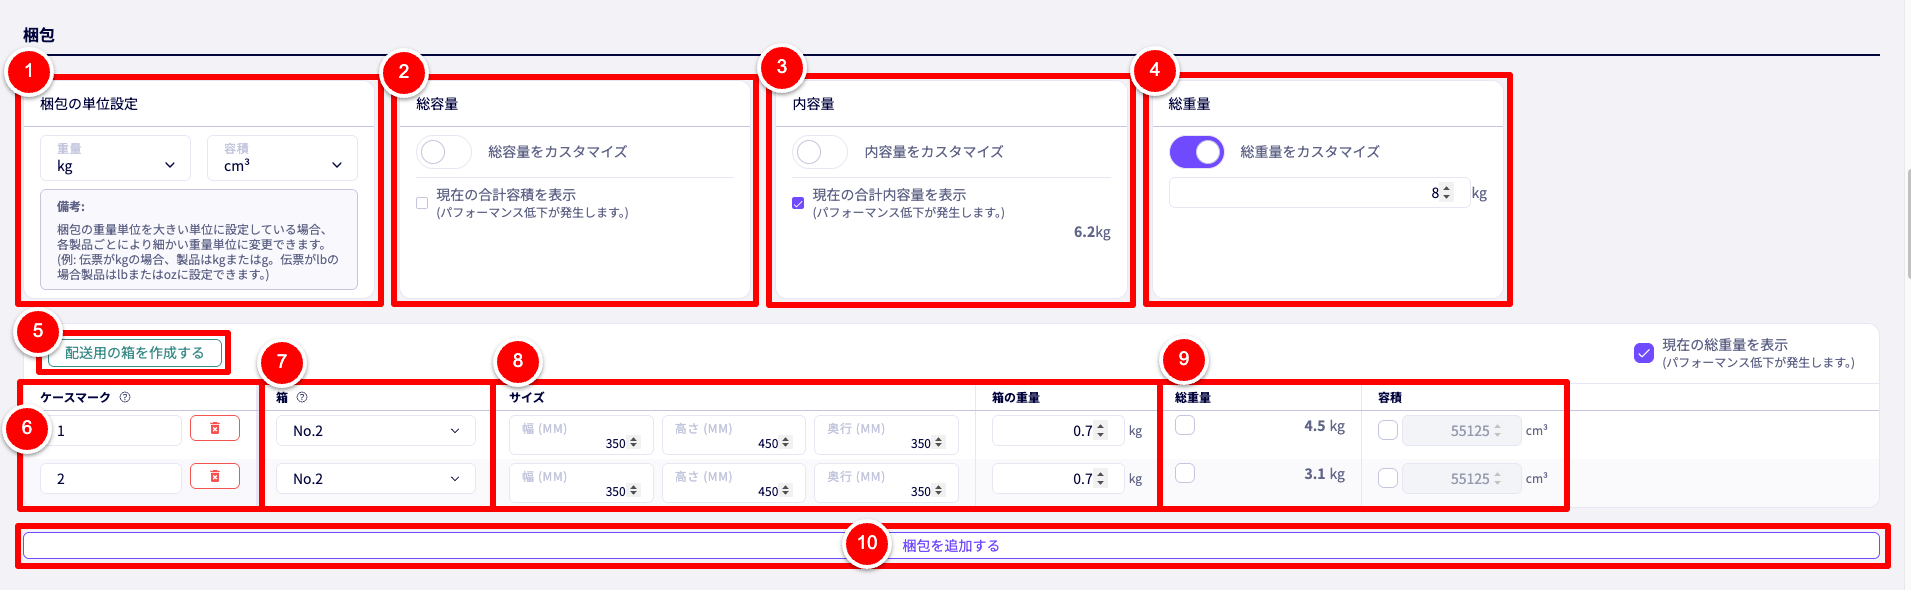This screenshot has width=1911, height=590.
Task: Open the box dropdown No.2 in row 2
Action: (x=376, y=478)
